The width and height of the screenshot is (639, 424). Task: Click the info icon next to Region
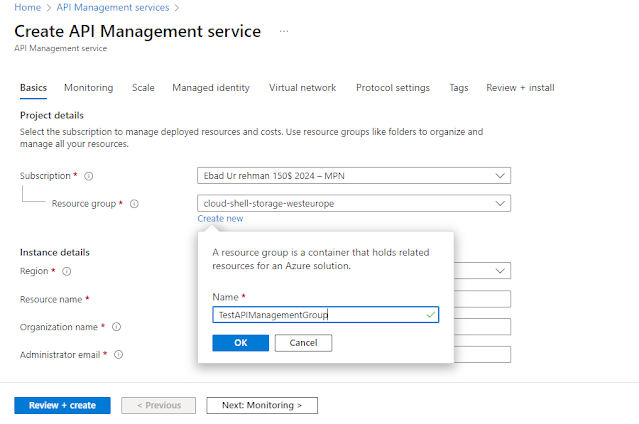[67, 271]
